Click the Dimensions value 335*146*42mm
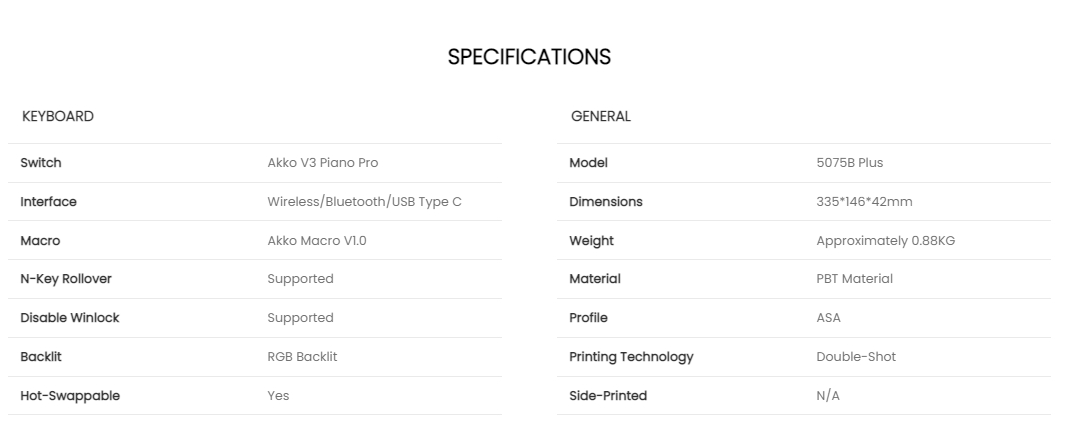1066x445 pixels. coord(864,201)
